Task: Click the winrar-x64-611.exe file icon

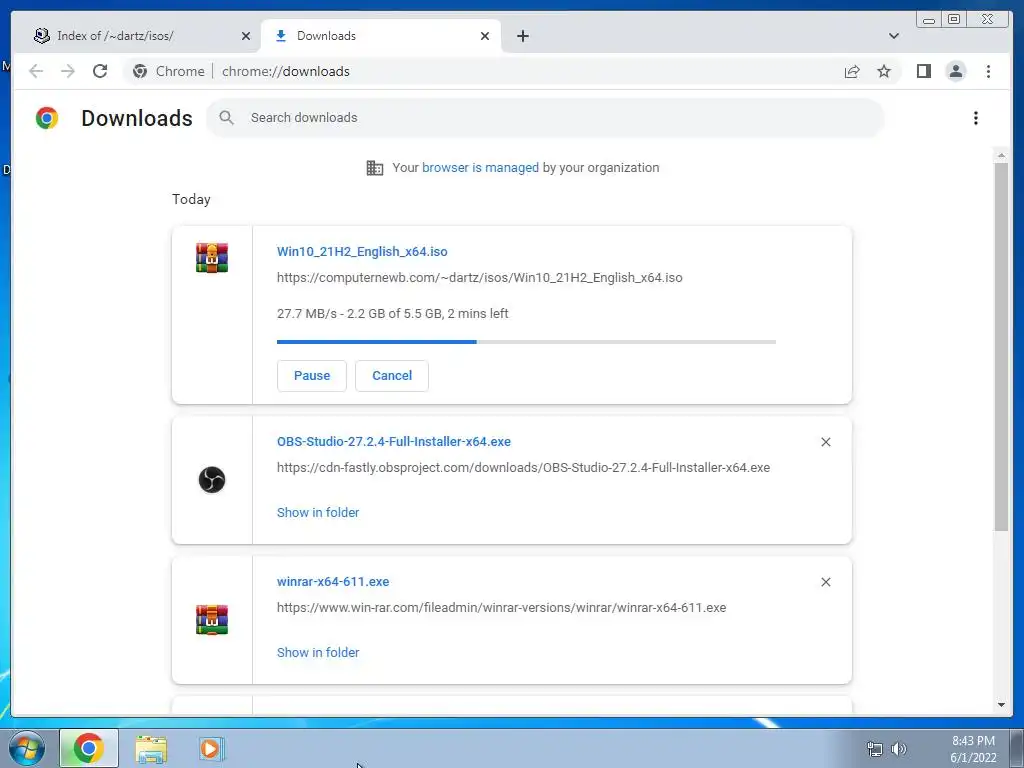Action: coord(212,620)
